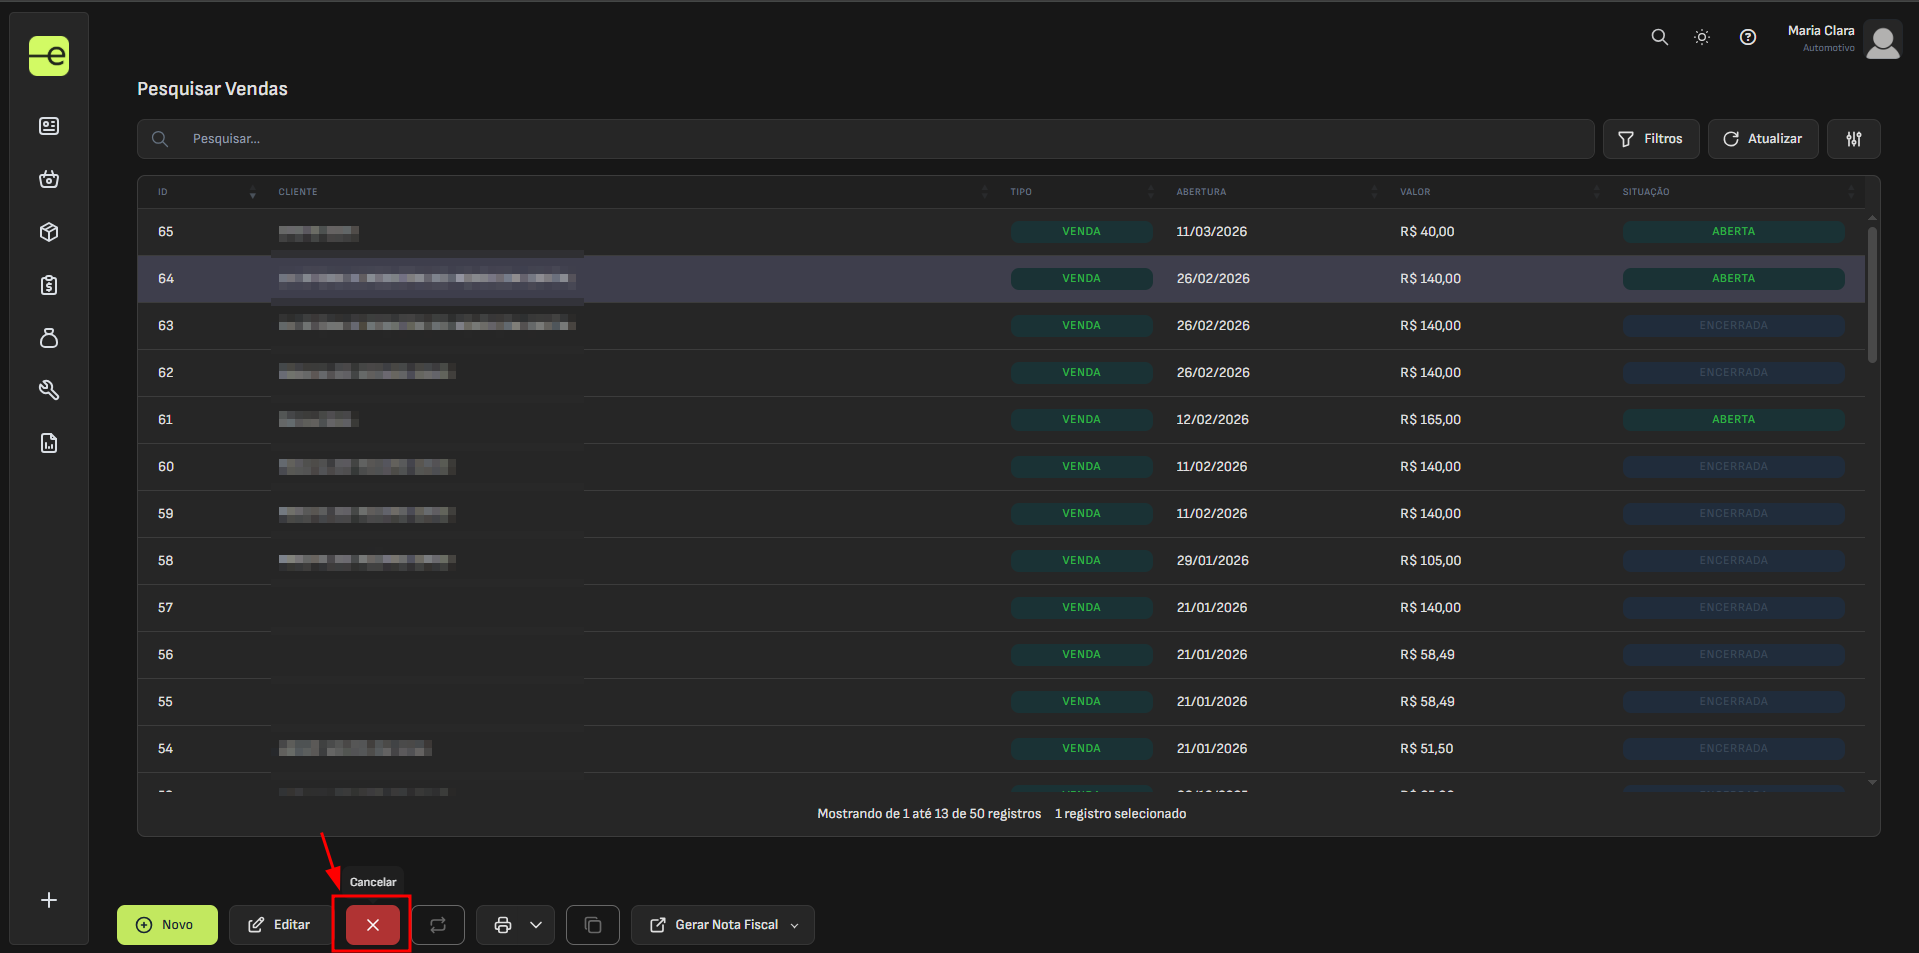1919x953 pixels.
Task: Click the Pesquisar search input field
Action: point(880,139)
